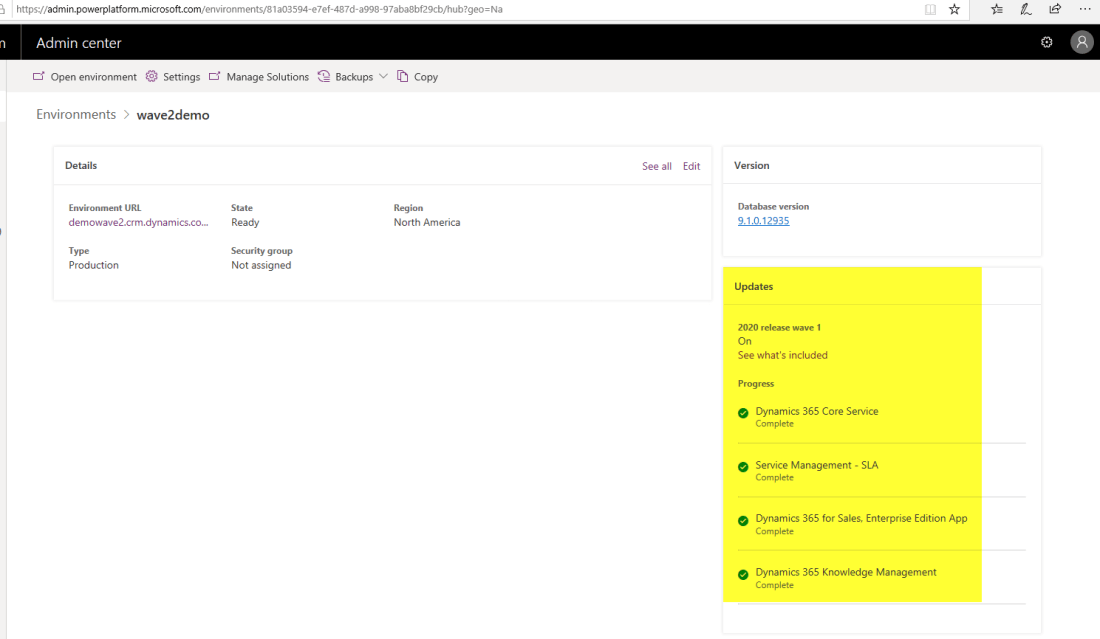
Task: Click the browser share icon
Action: 1055,9
